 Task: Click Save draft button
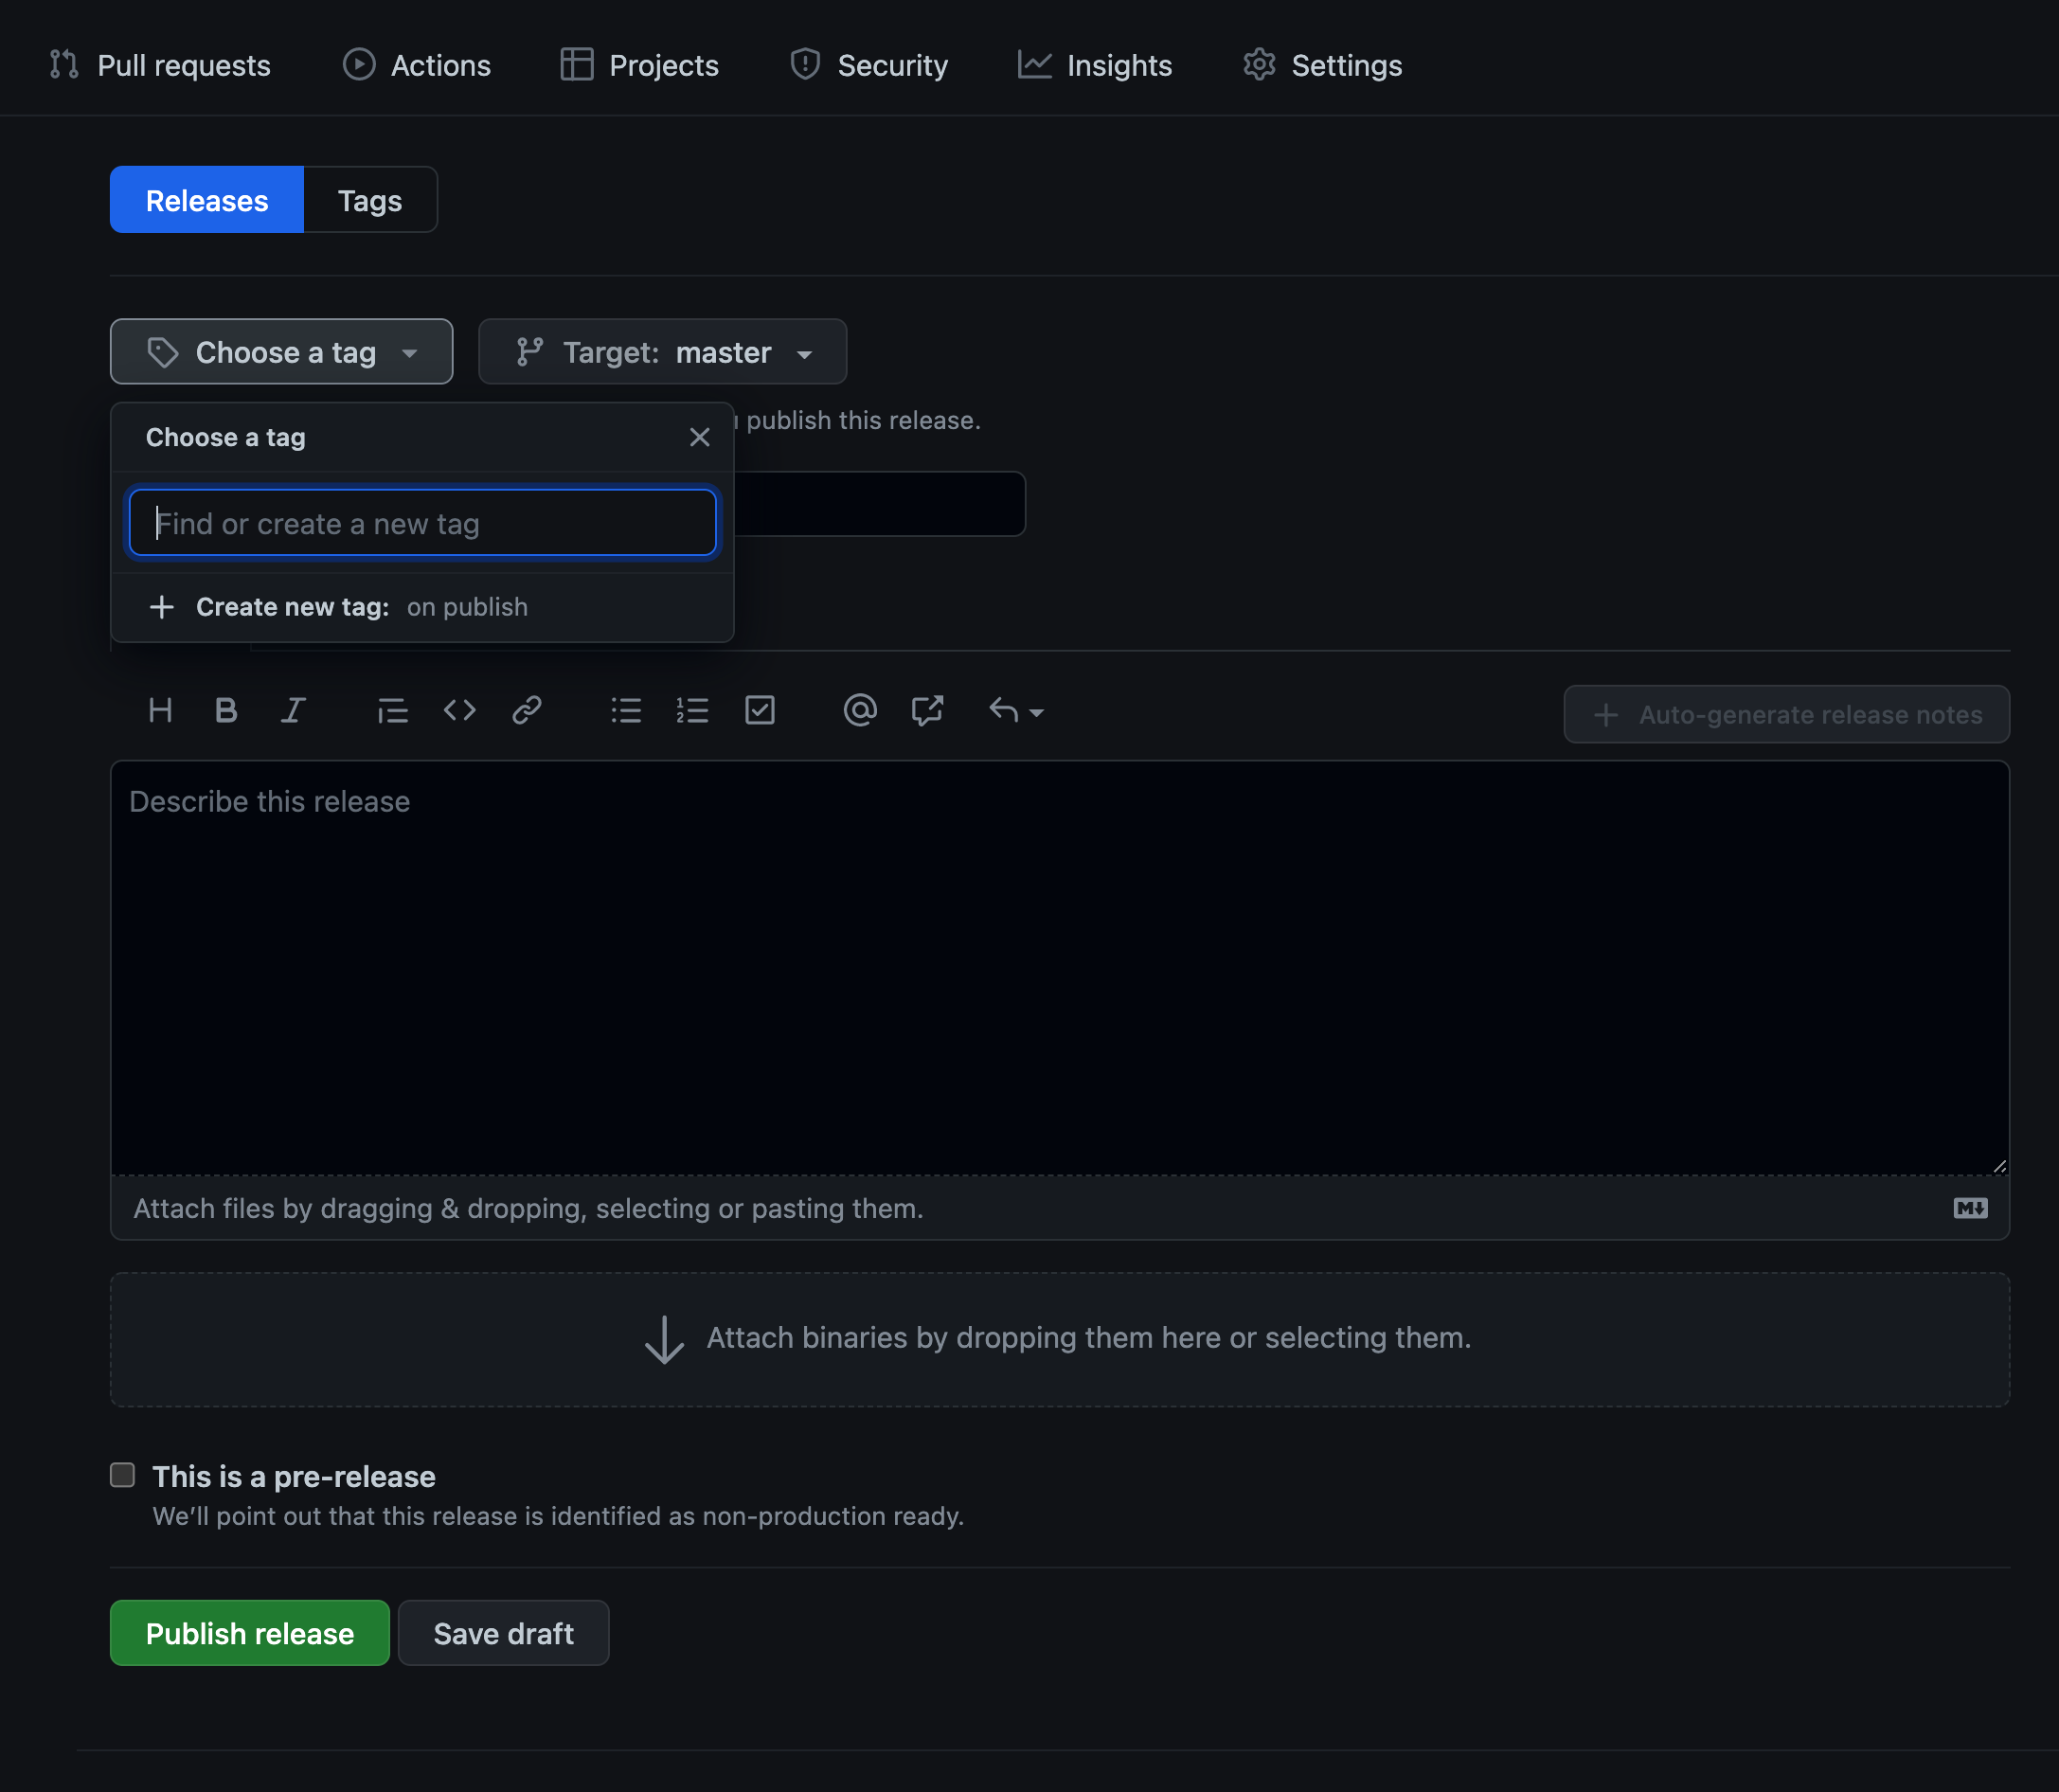[x=503, y=1633]
